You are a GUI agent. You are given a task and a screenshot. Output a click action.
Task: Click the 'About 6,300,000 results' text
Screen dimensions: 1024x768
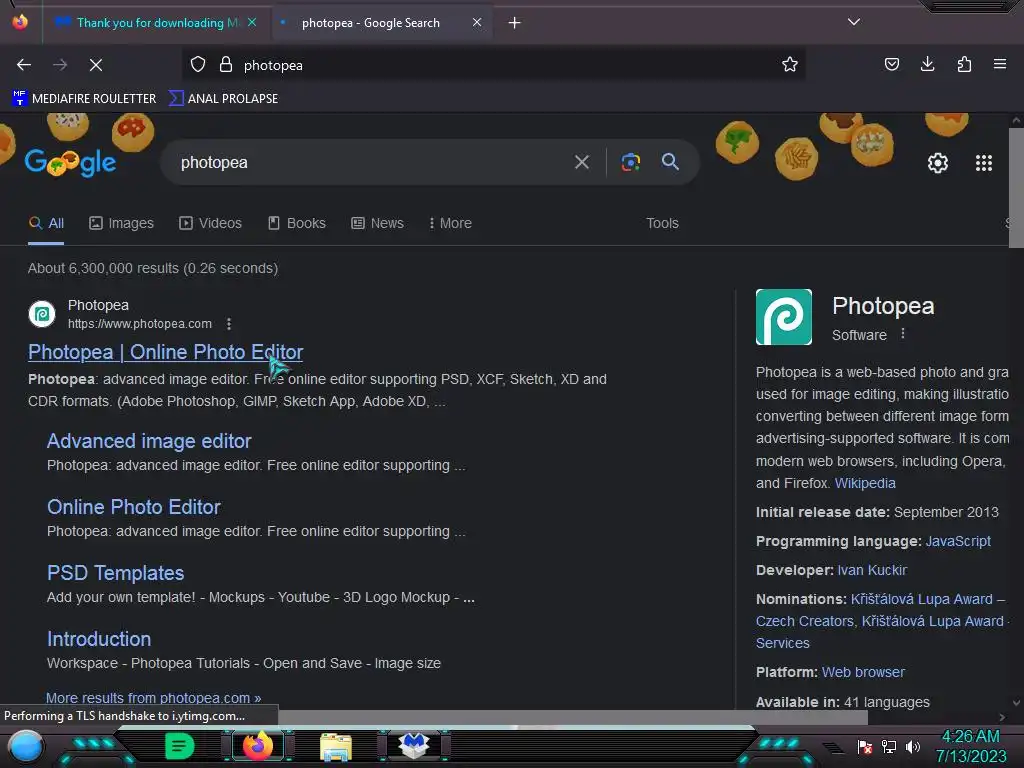[153, 268]
